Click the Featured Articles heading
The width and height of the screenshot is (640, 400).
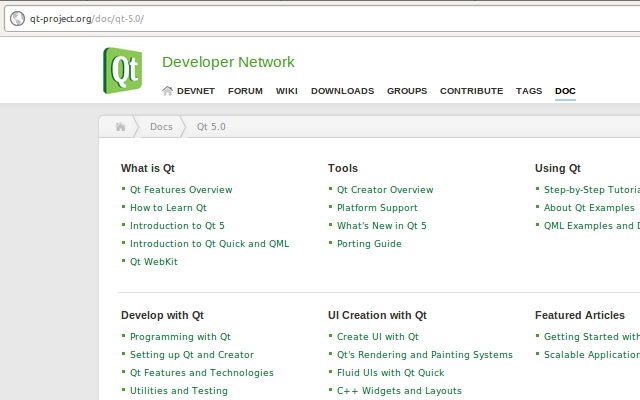click(580, 315)
